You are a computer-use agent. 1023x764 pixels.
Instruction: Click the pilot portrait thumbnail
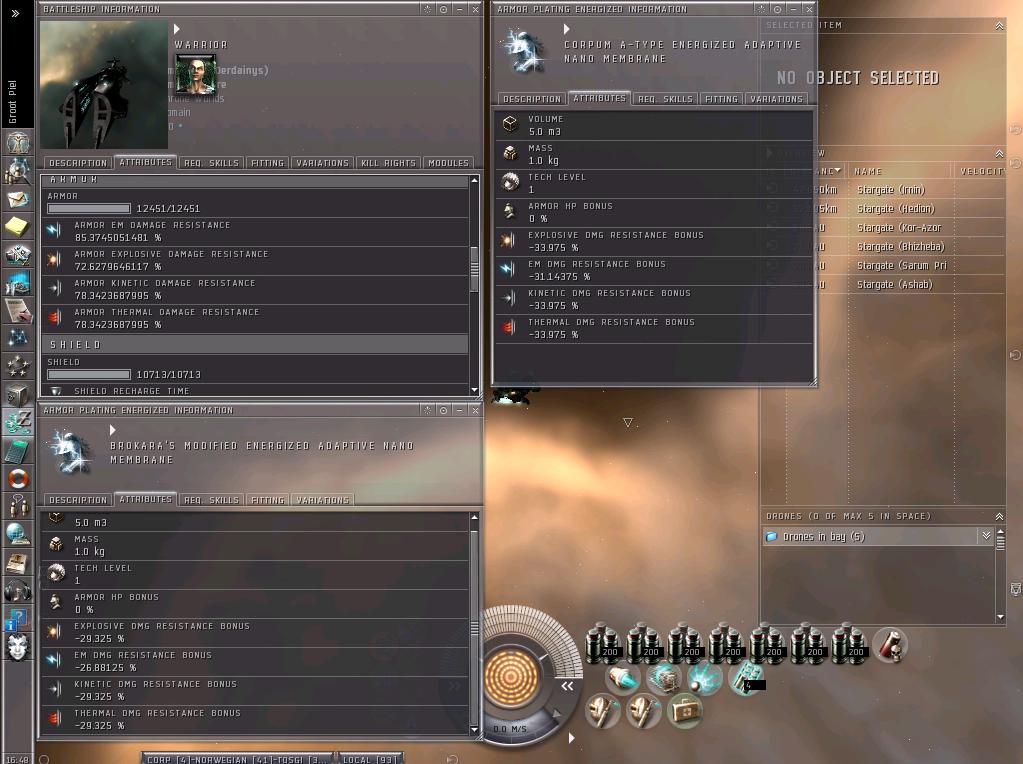click(x=195, y=74)
